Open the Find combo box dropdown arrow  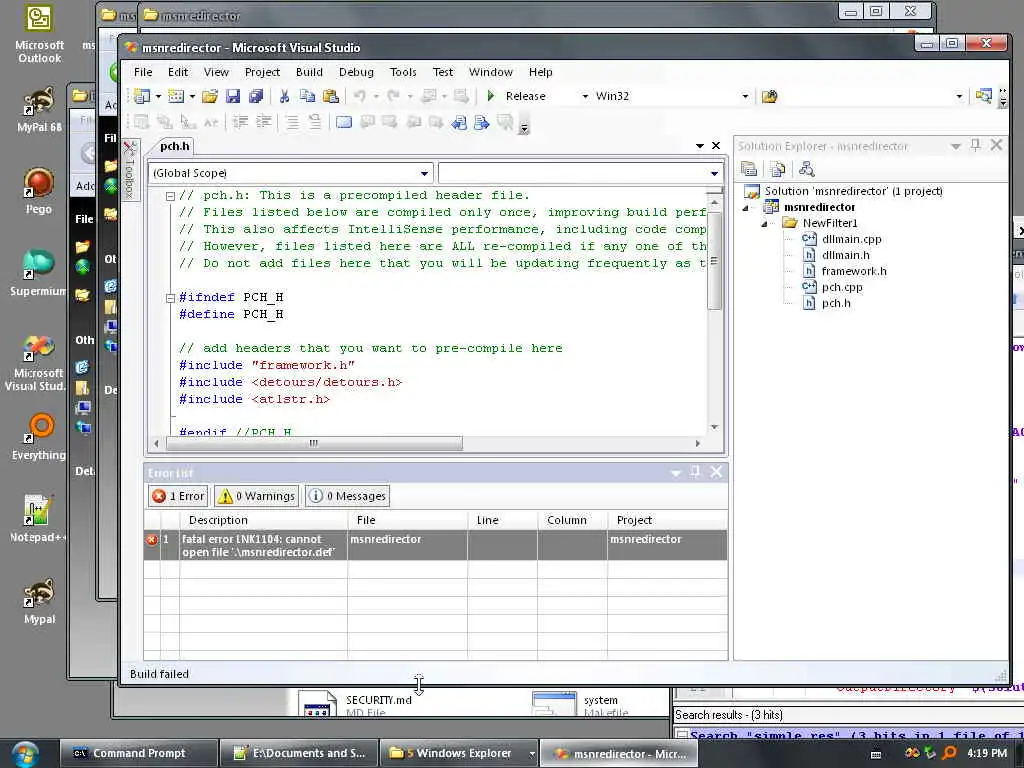959,97
